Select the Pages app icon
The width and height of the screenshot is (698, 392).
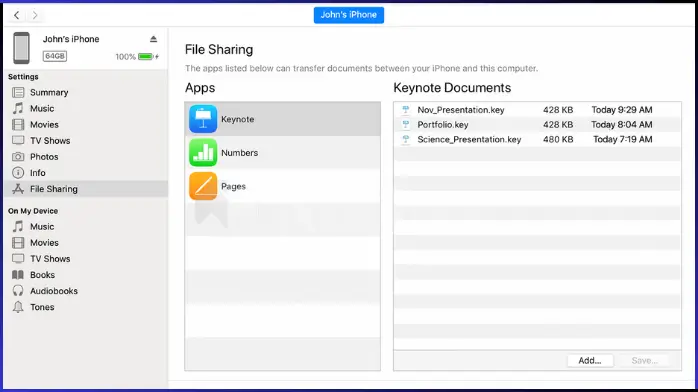pos(203,186)
